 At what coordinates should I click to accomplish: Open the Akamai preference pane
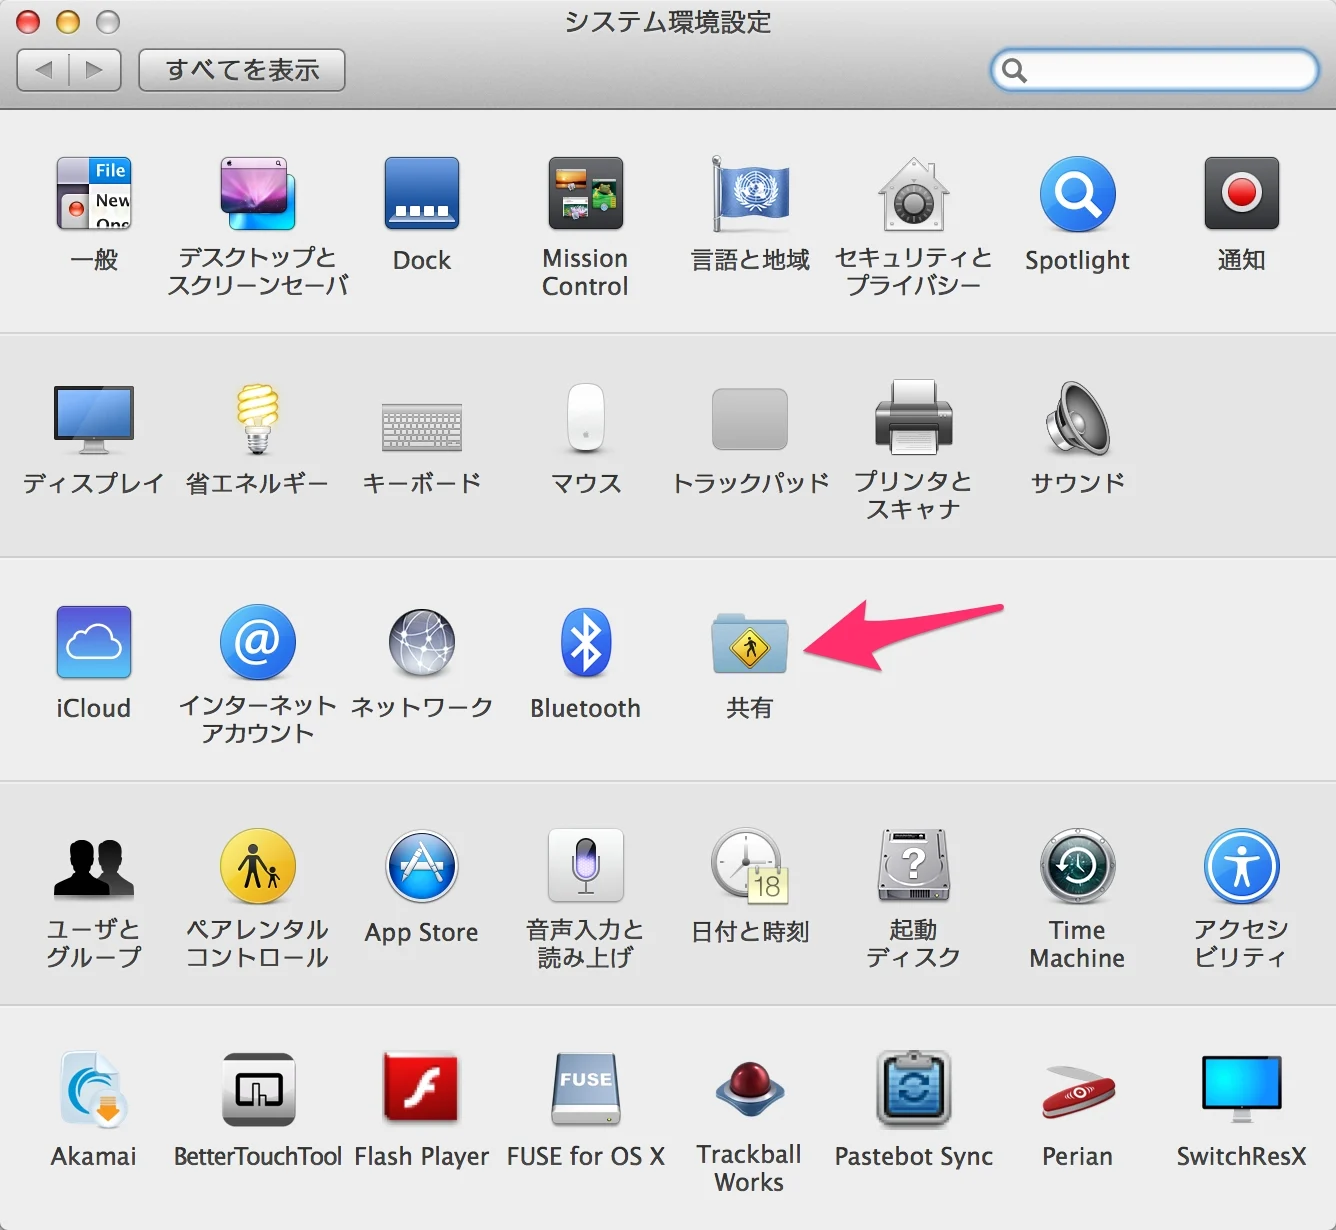(x=94, y=1090)
